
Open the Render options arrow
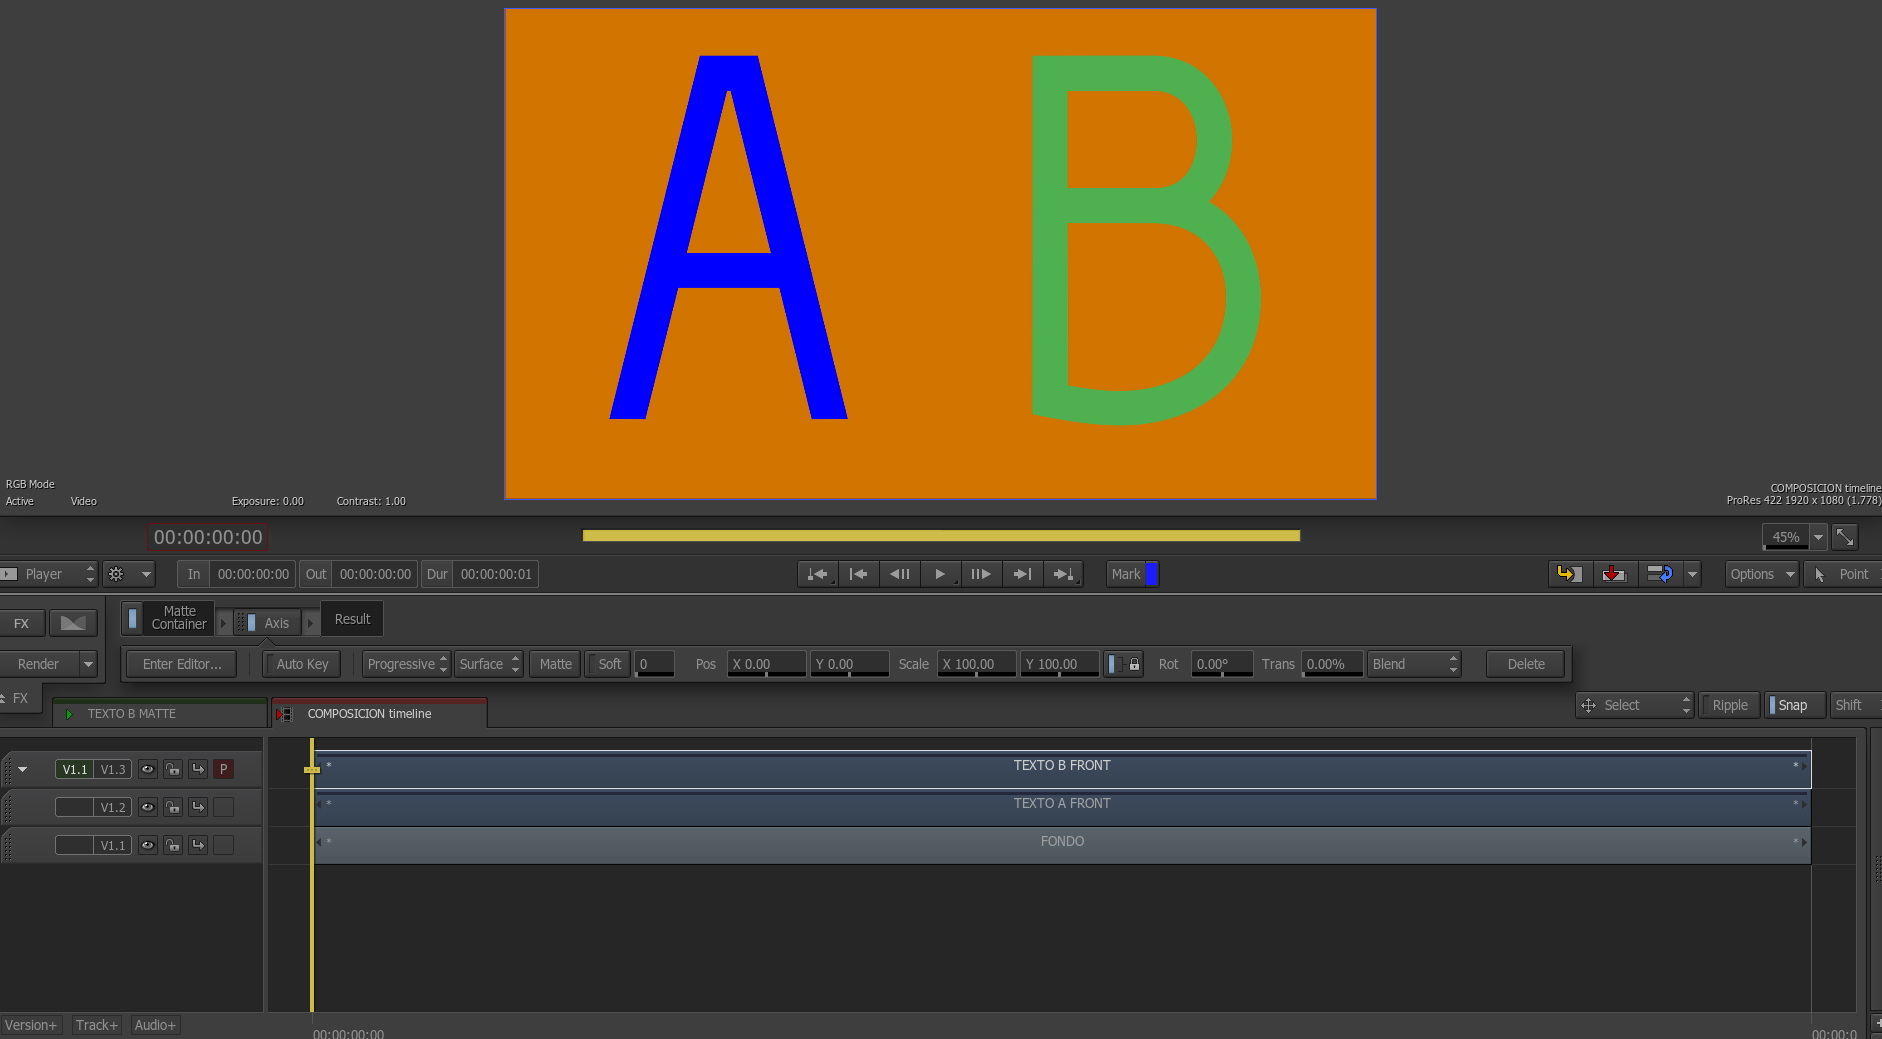[88, 664]
